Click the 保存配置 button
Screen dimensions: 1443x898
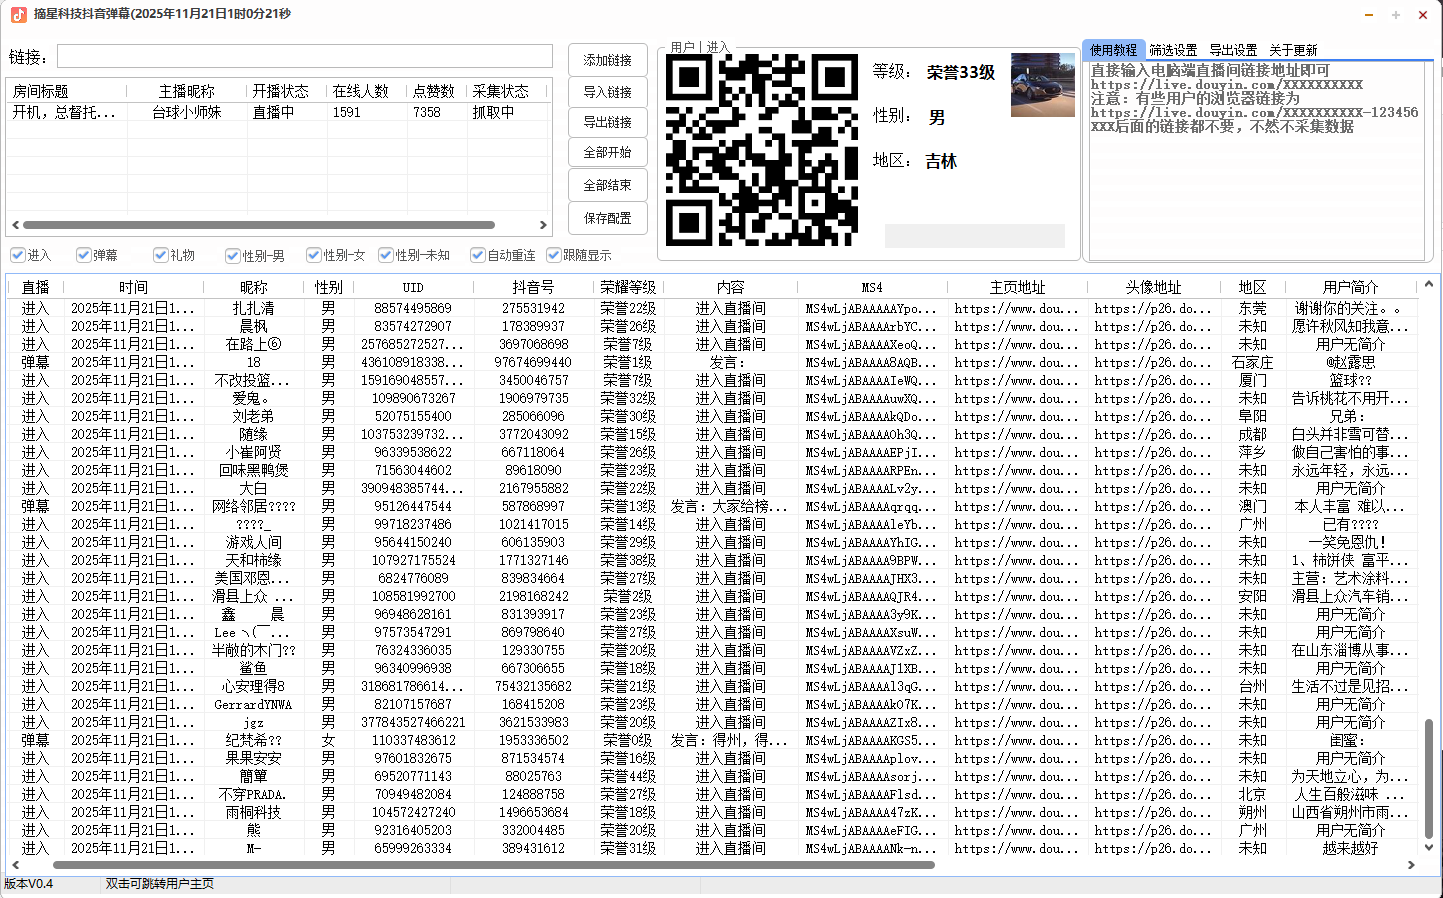[x=607, y=218]
